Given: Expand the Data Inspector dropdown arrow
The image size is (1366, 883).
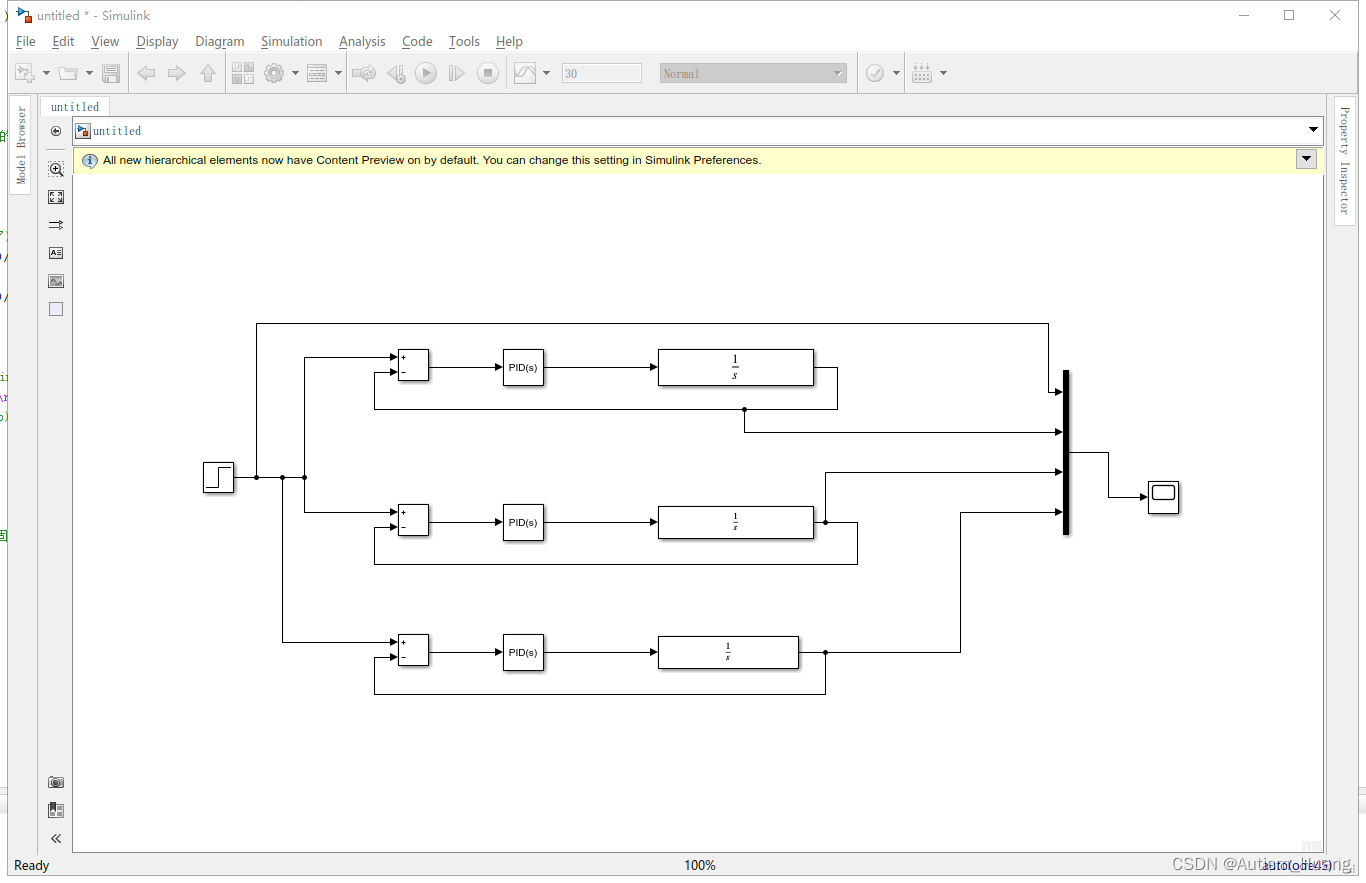Looking at the screenshot, I should pos(546,73).
